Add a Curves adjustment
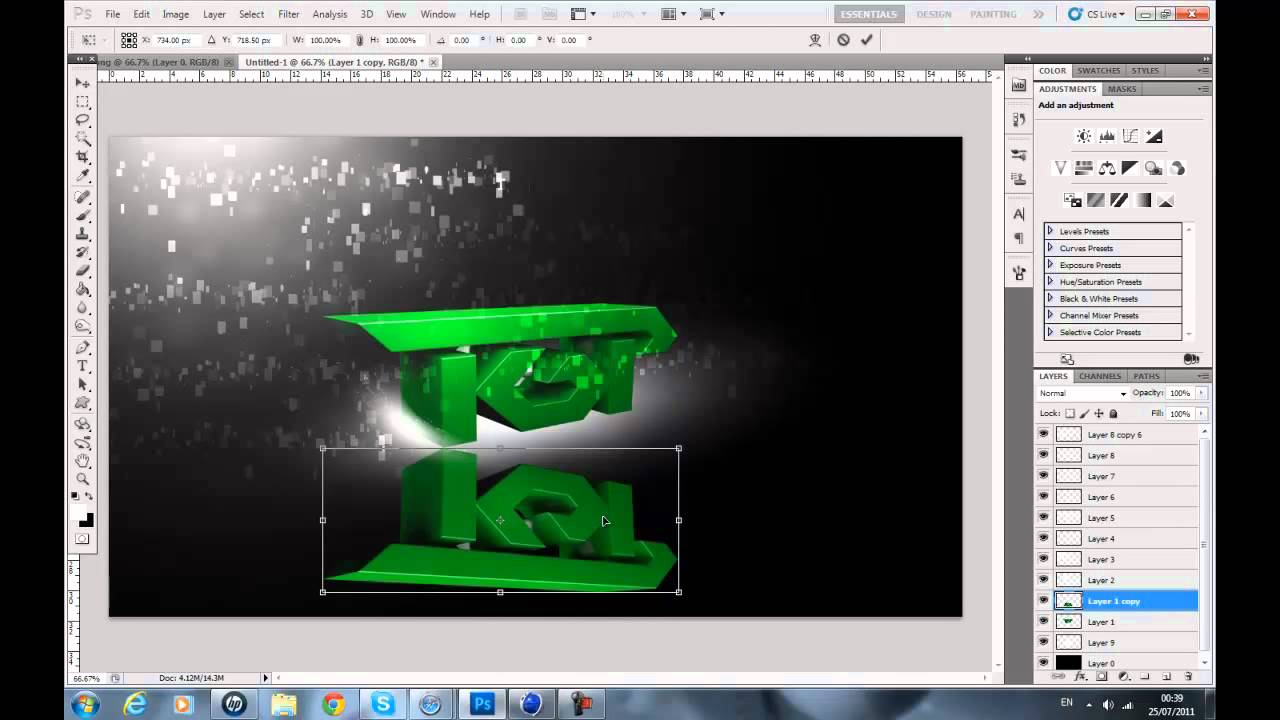 1130,136
